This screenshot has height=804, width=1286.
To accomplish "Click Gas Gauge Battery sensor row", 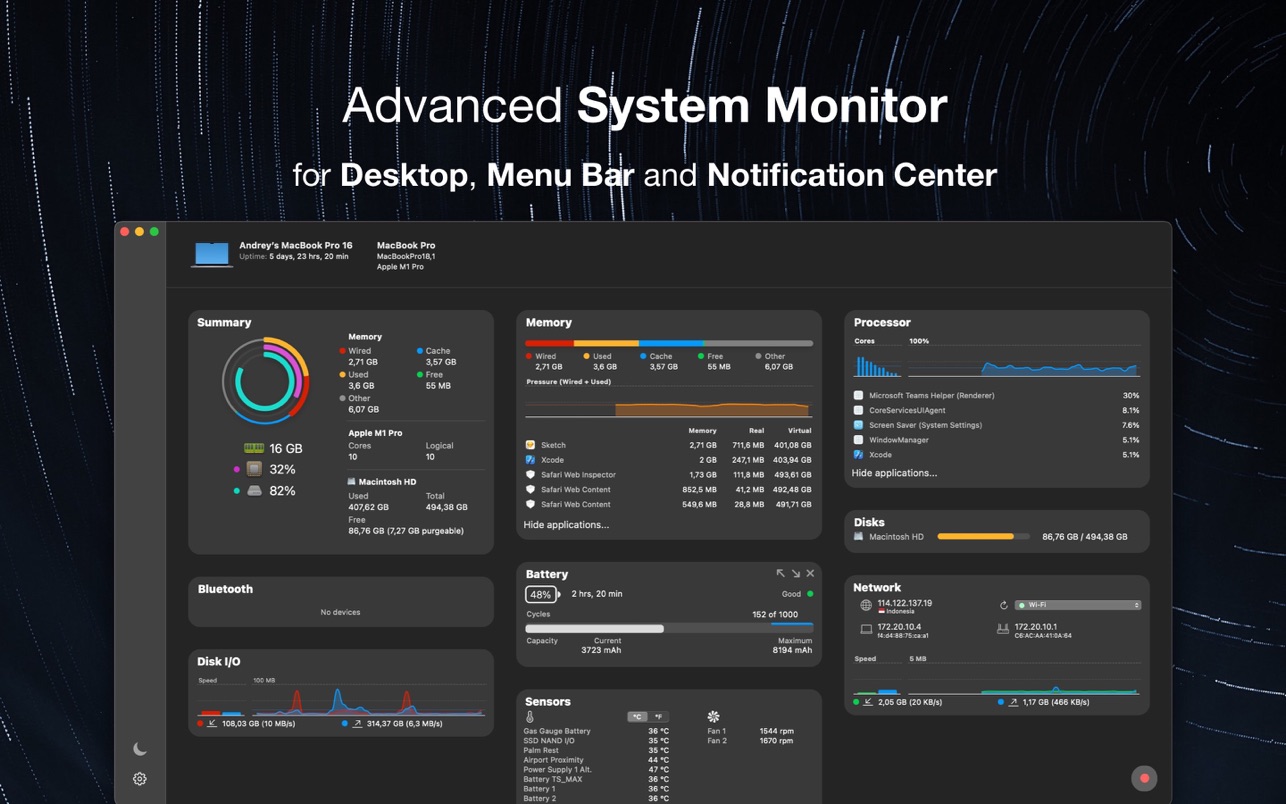I will (597, 731).
